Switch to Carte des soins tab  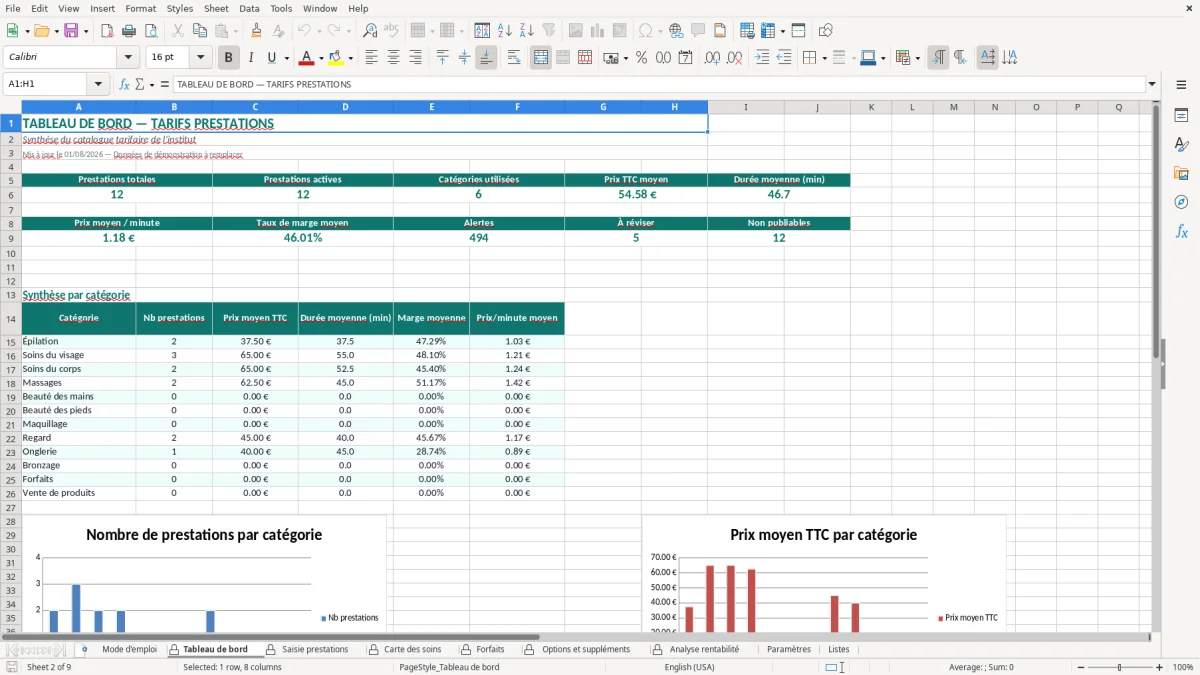(x=412, y=649)
